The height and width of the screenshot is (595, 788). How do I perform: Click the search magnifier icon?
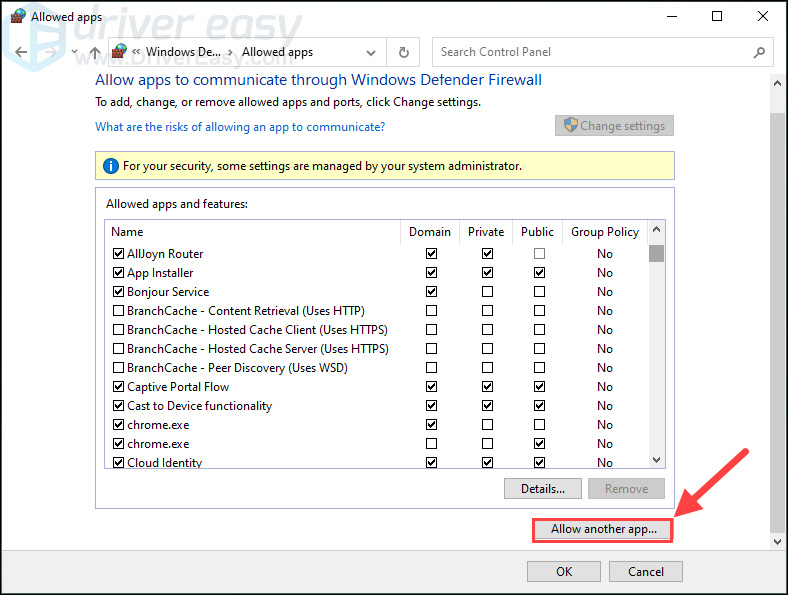coord(759,52)
